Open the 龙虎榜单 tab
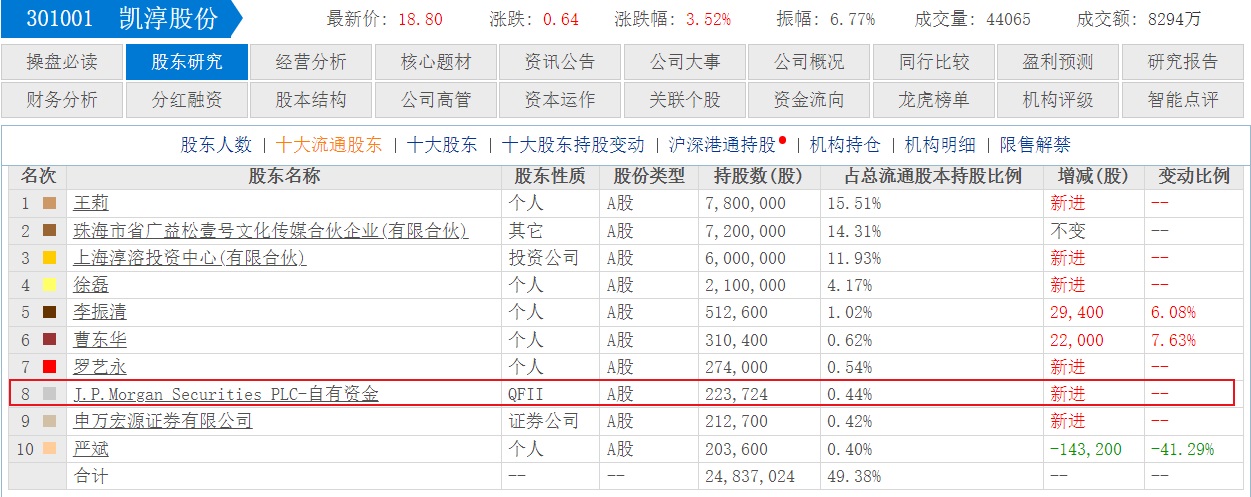Viewport: 1251px width, 497px height. pyautogui.click(x=934, y=100)
